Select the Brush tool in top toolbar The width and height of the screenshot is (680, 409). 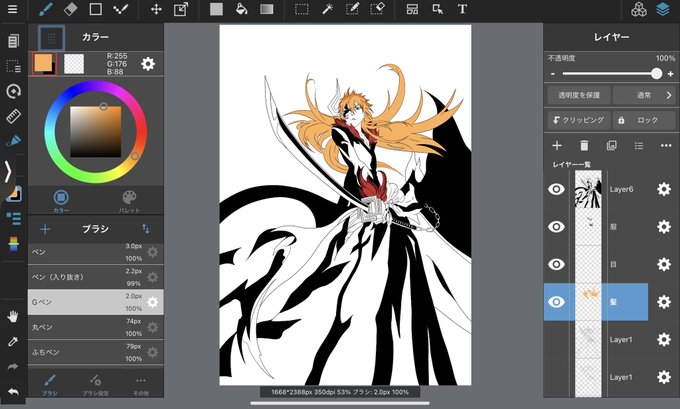(46, 9)
